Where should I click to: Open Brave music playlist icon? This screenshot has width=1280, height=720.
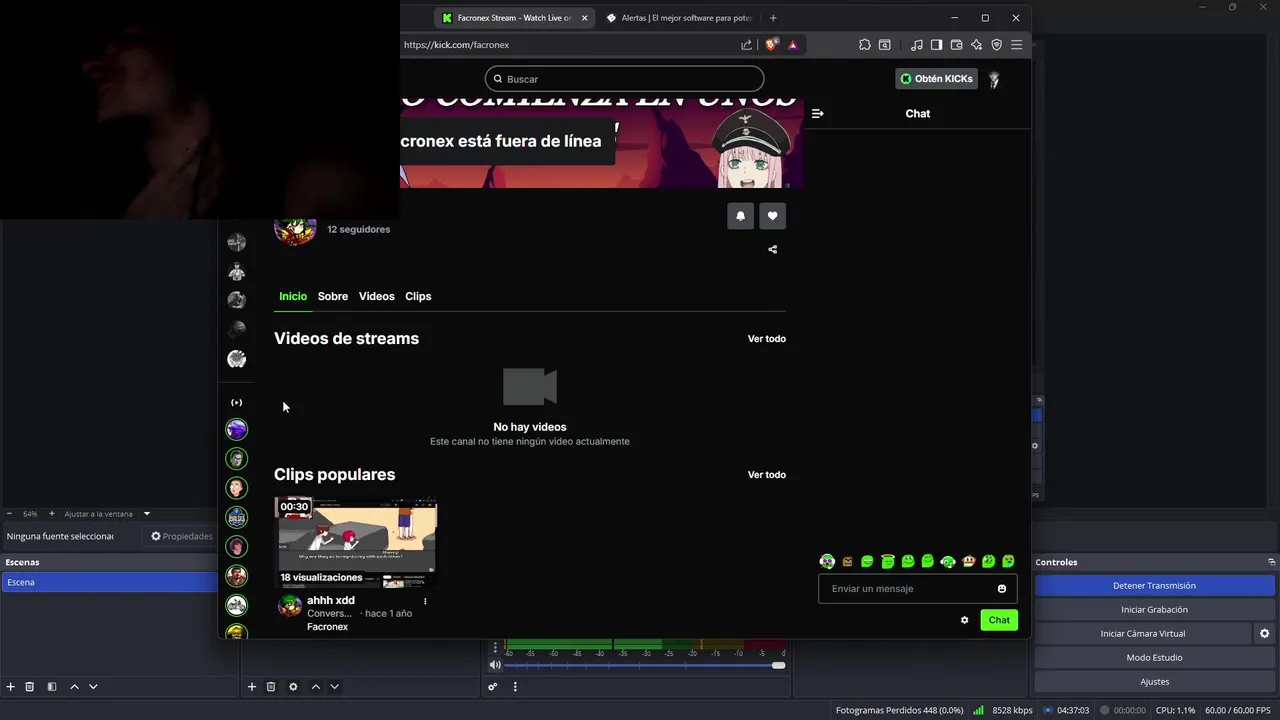[x=916, y=44]
